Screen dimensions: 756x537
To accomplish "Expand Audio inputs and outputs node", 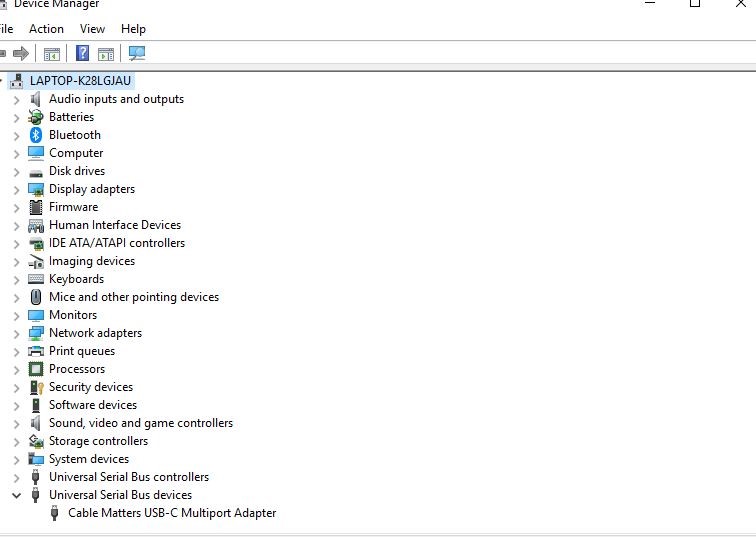I will point(16,100).
